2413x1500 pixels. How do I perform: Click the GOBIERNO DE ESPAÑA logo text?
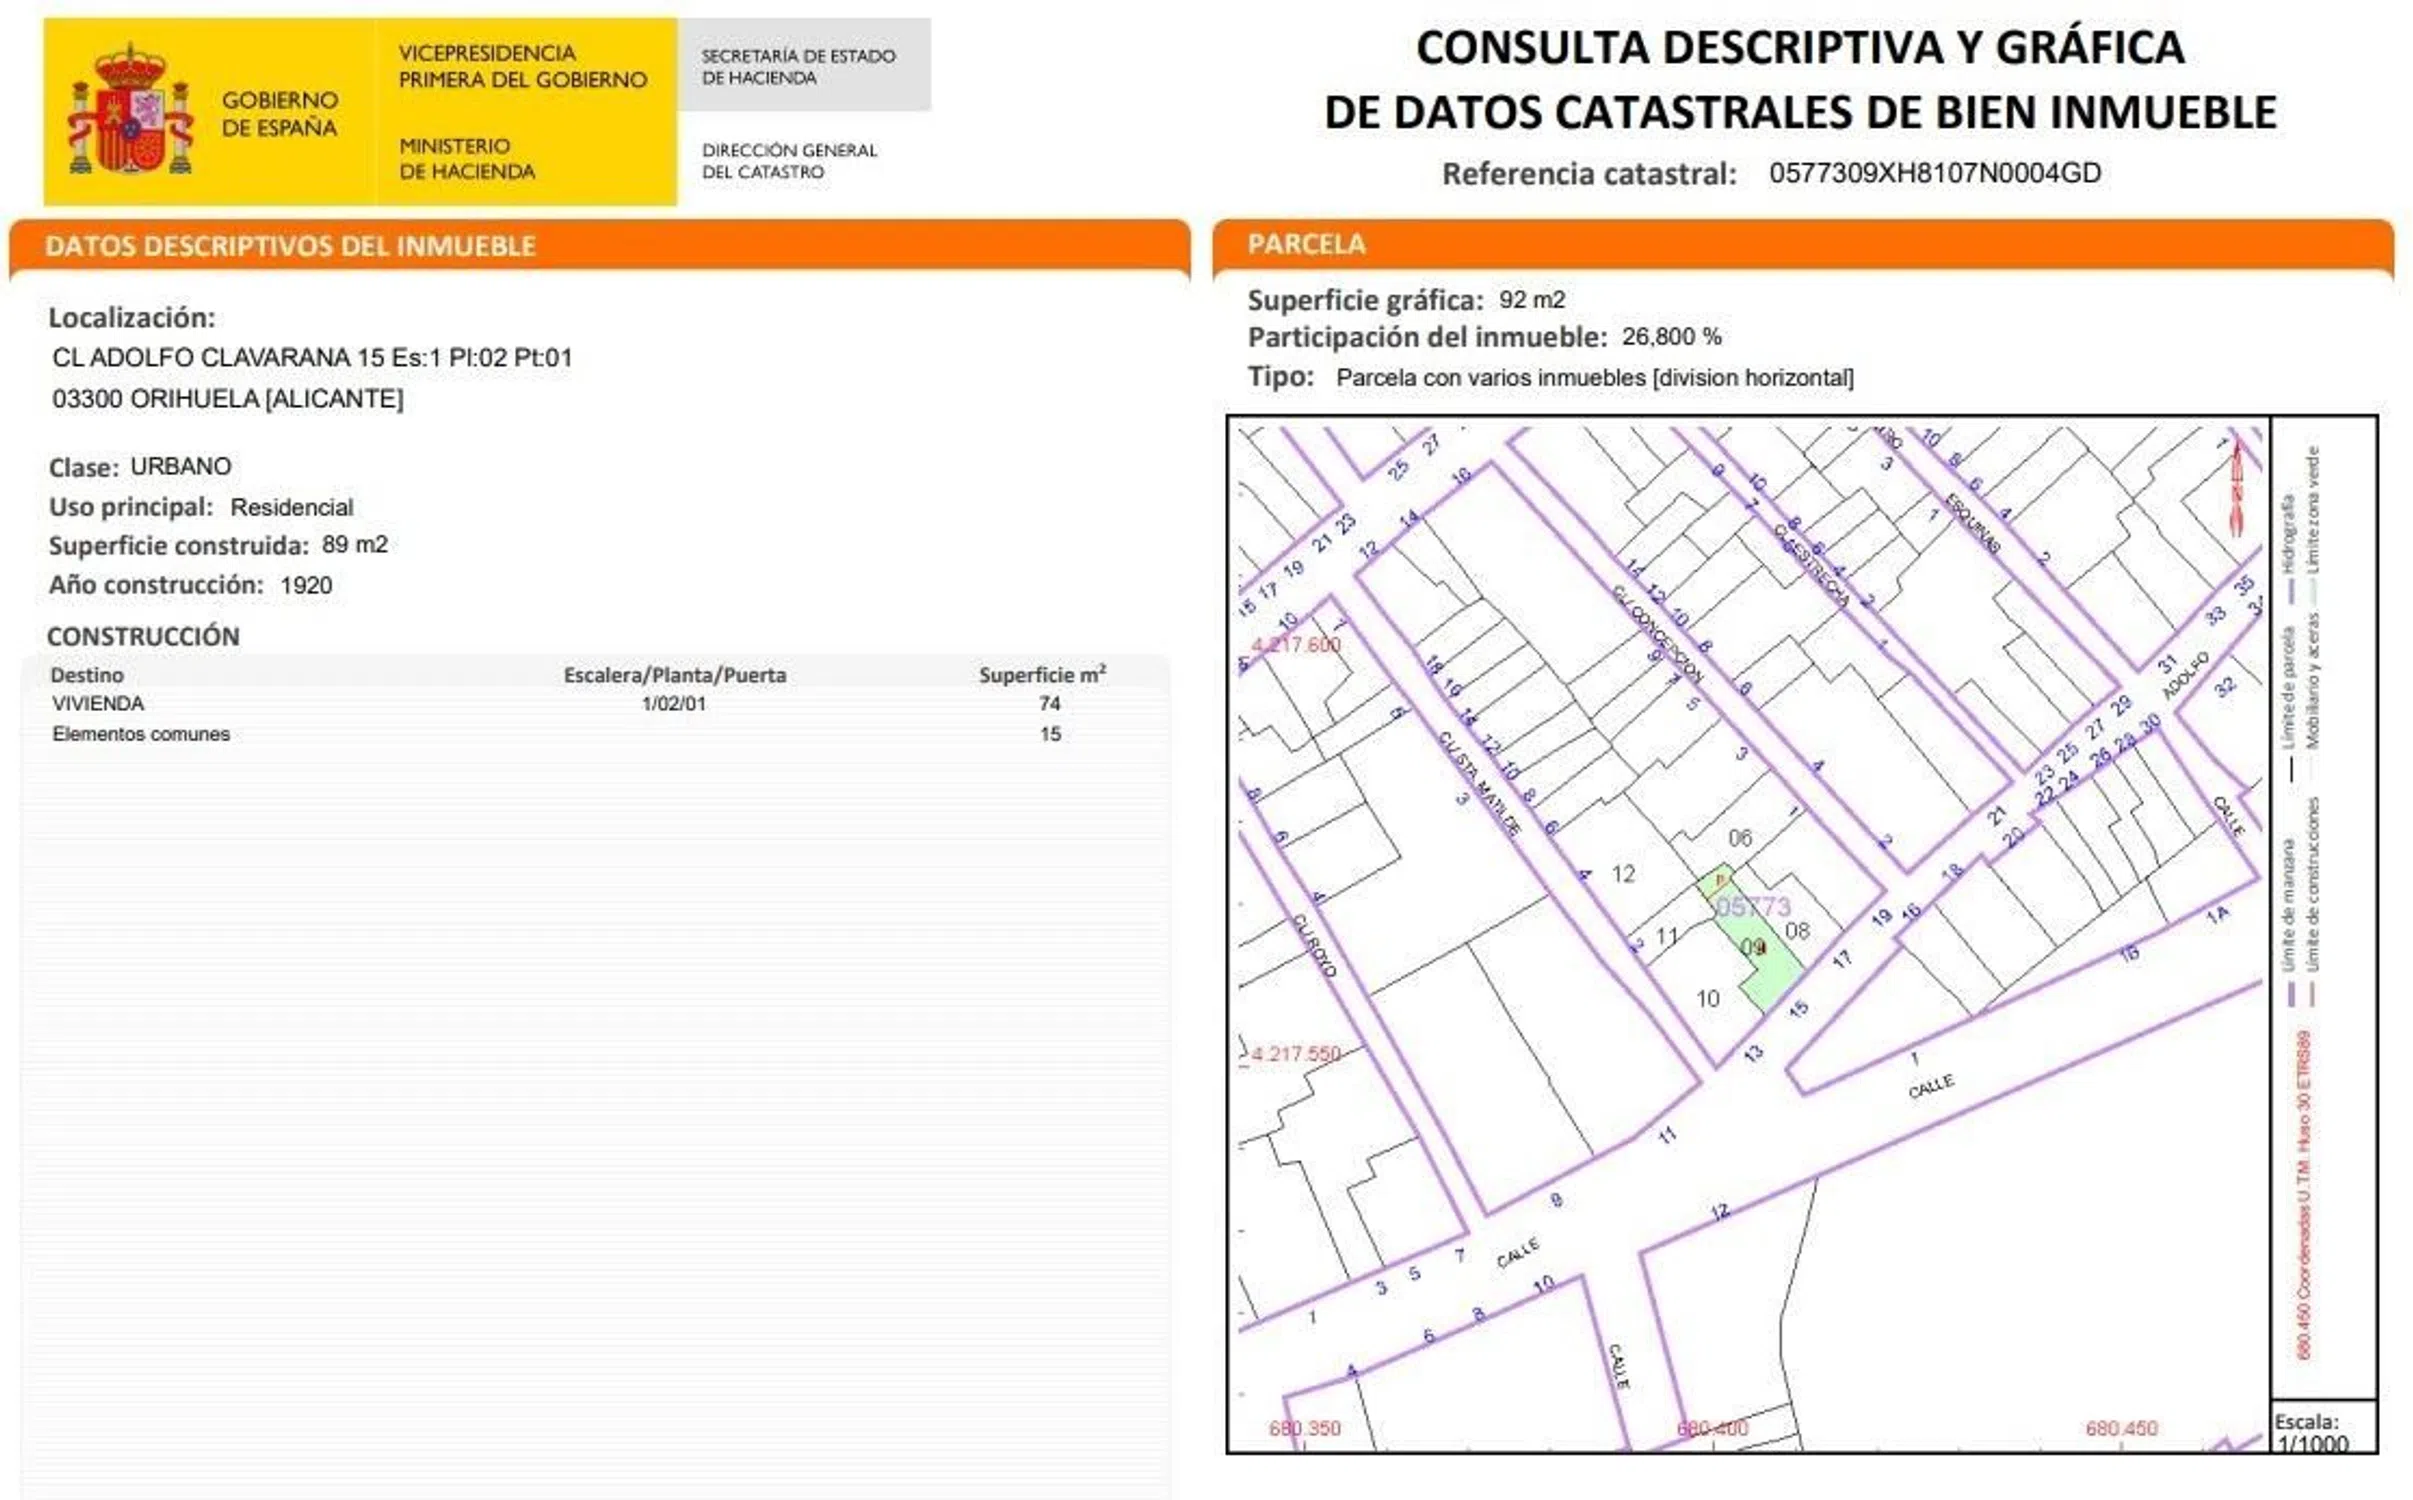click(x=279, y=114)
